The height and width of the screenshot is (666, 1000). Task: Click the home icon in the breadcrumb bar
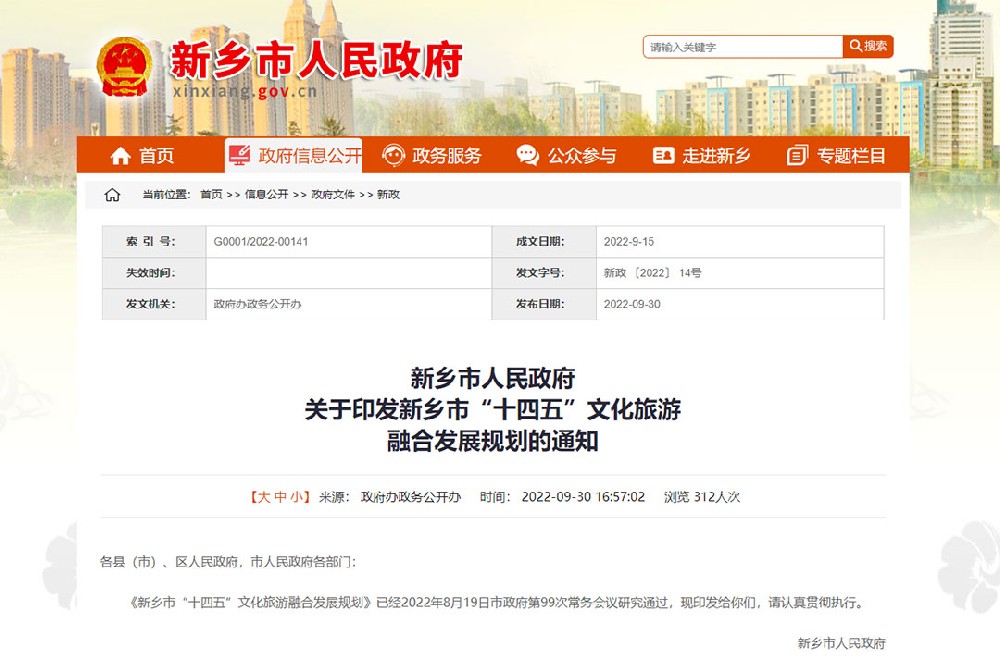110,196
